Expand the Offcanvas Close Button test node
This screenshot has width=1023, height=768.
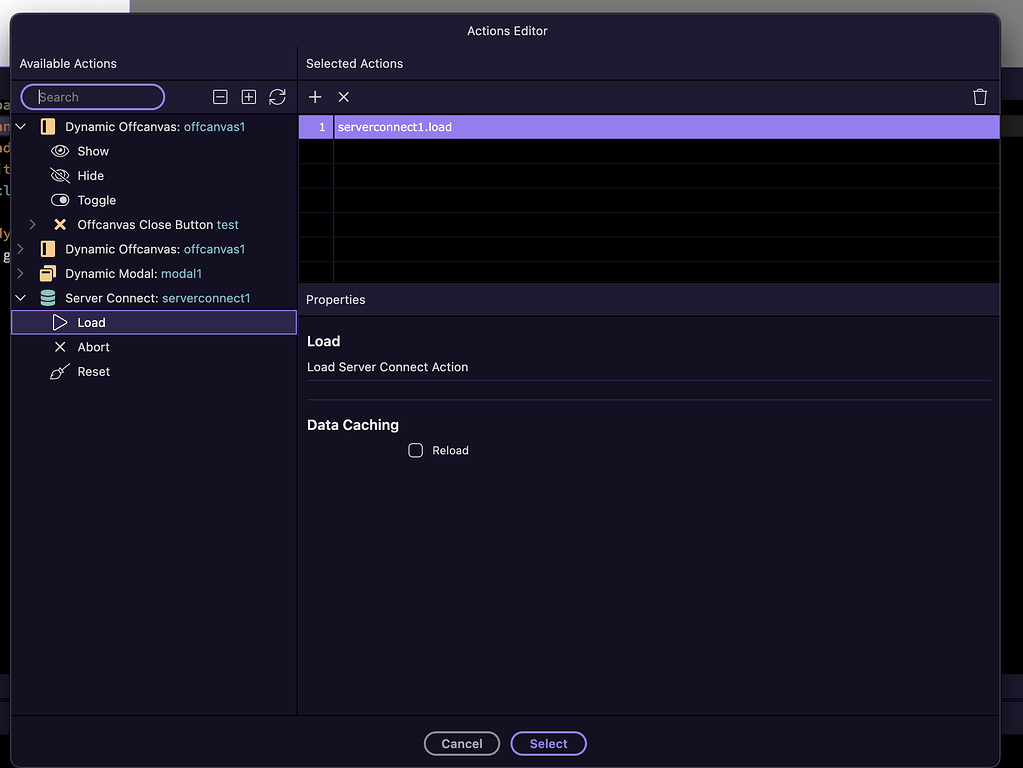click(x=33, y=224)
